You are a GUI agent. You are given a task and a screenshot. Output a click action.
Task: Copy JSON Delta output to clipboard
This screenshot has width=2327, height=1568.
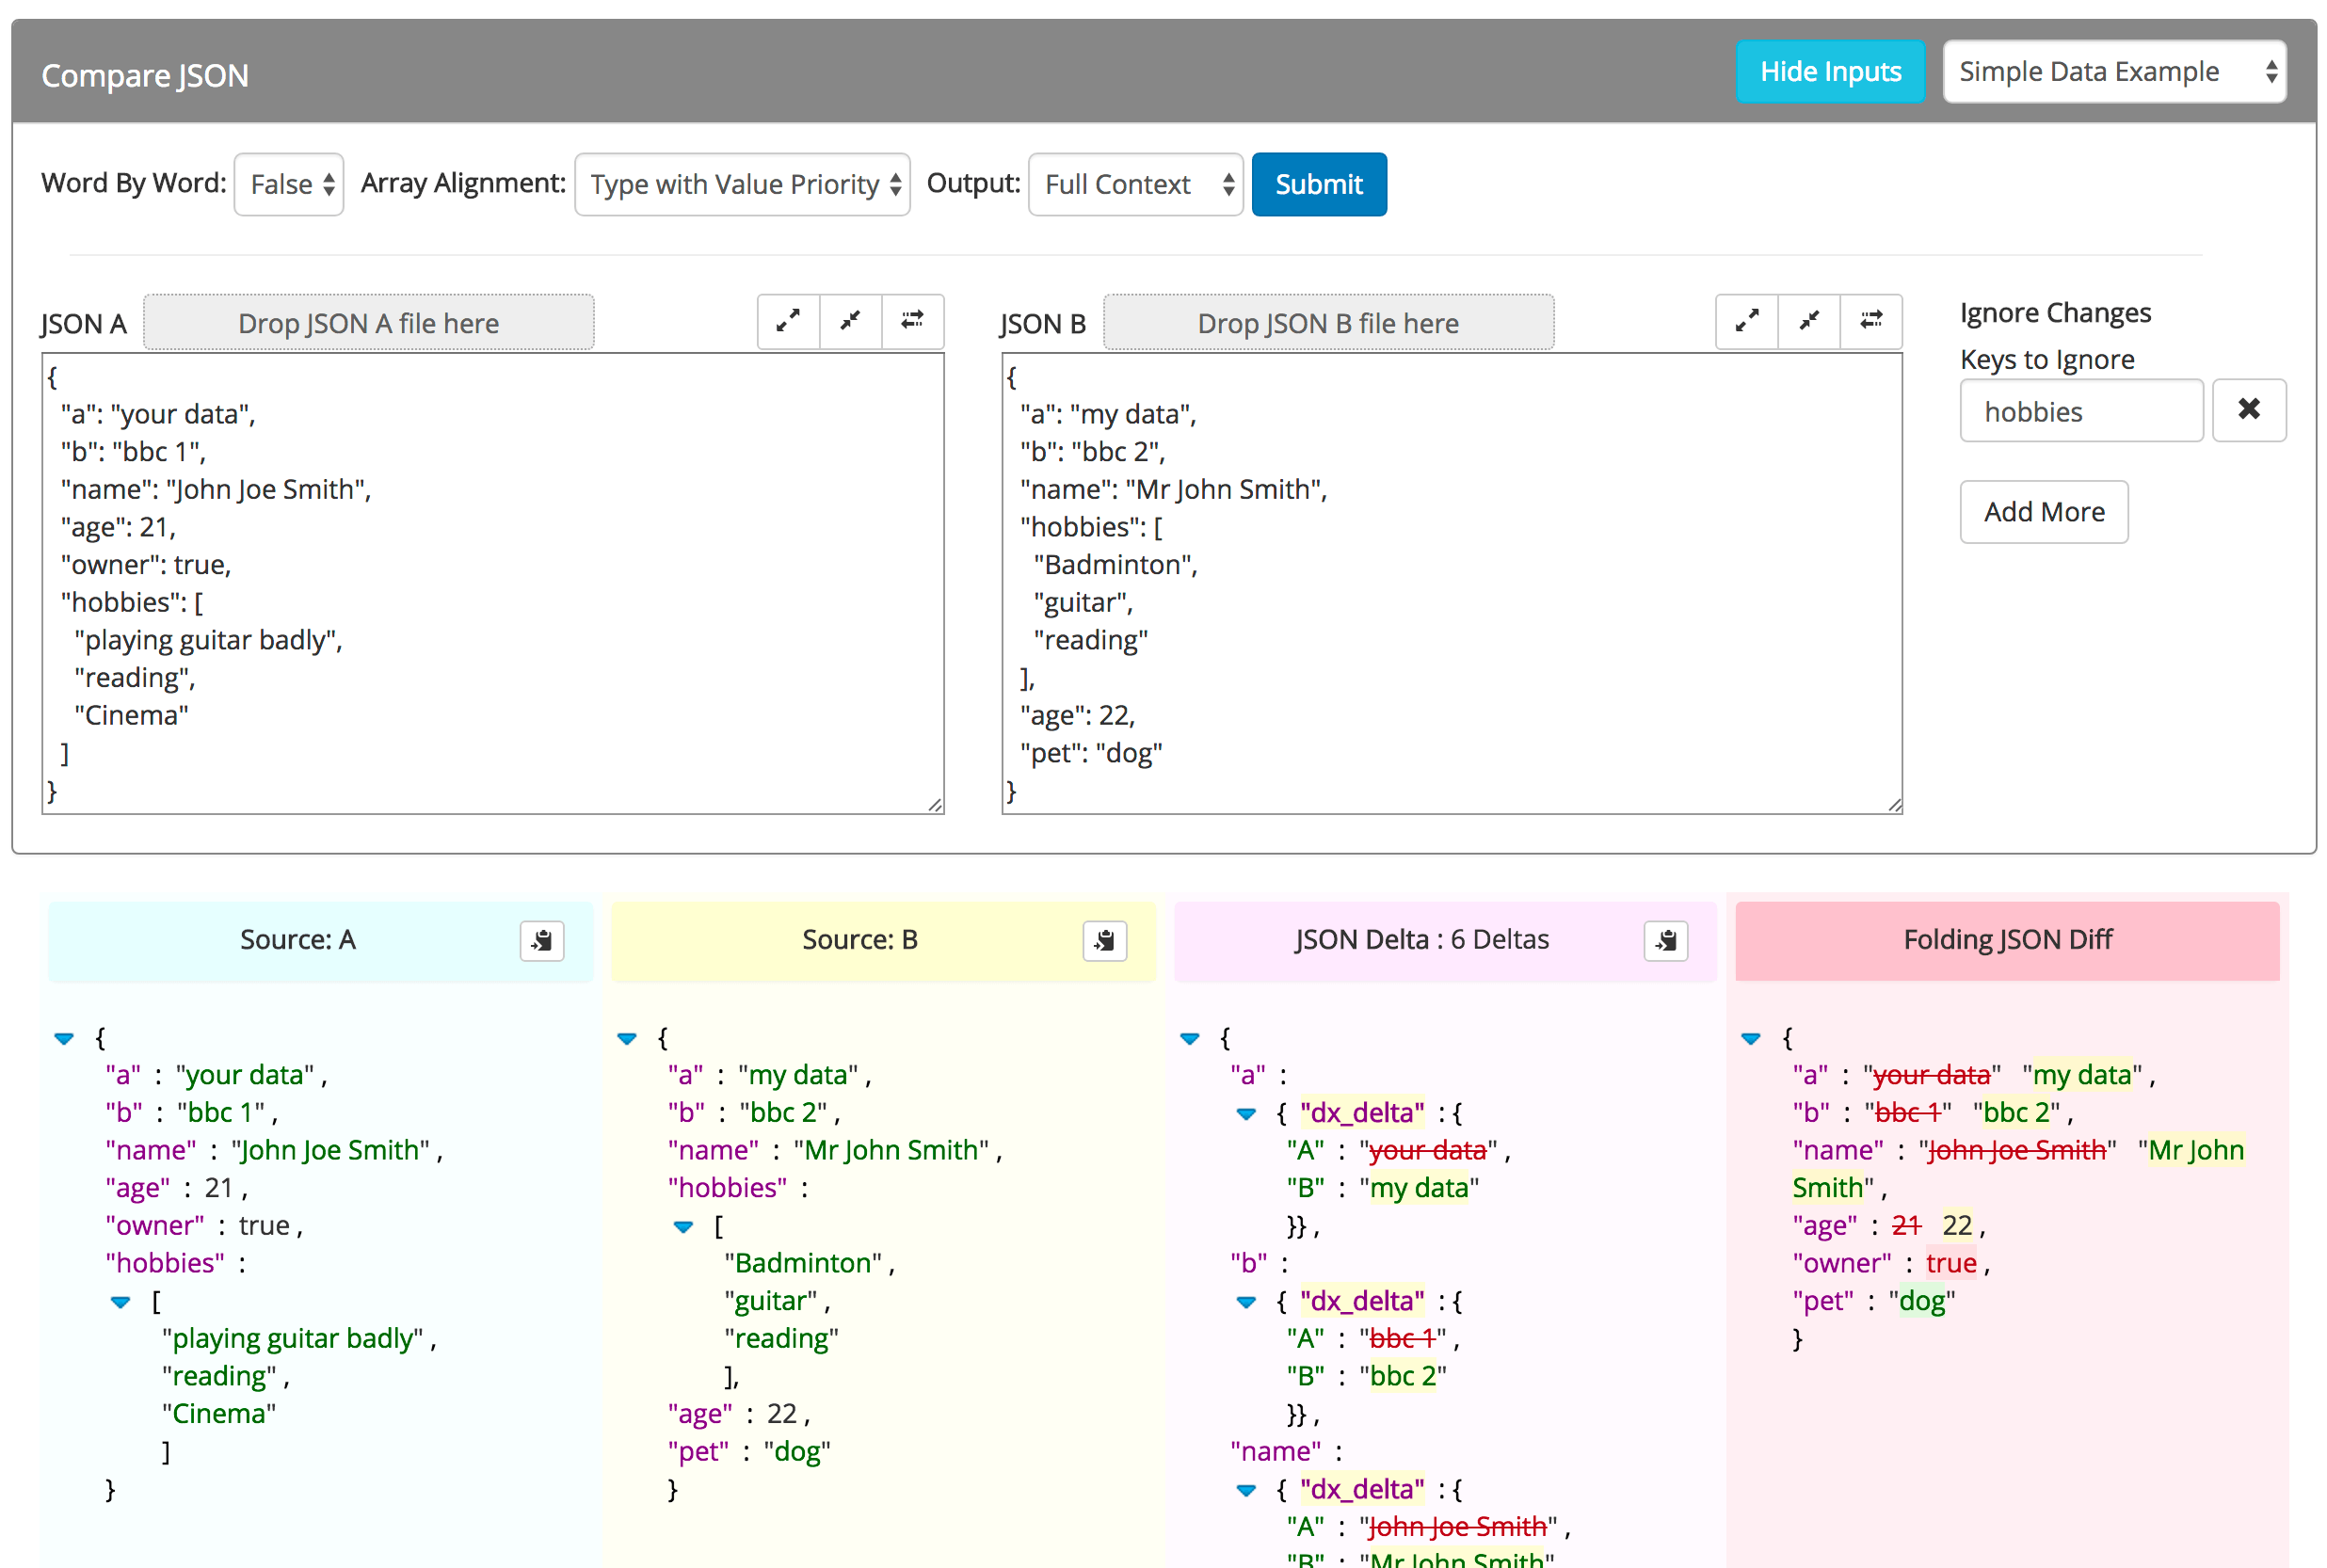(1665, 940)
